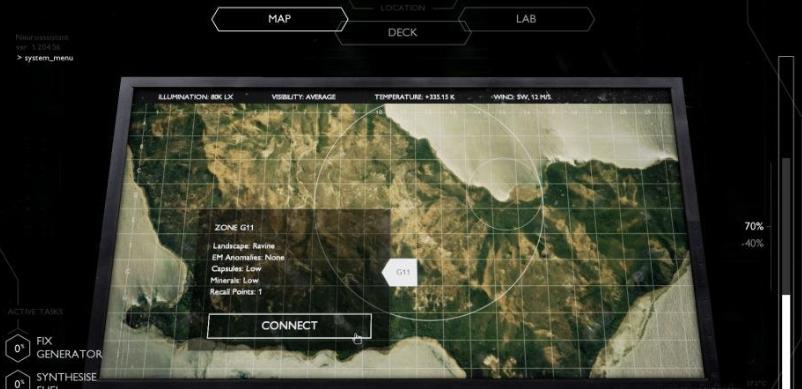Image resolution: width=802 pixels, height=389 pixels.
Task: Click the Synthesise Fuel hexagon progress icon
Action: (18, 381)
